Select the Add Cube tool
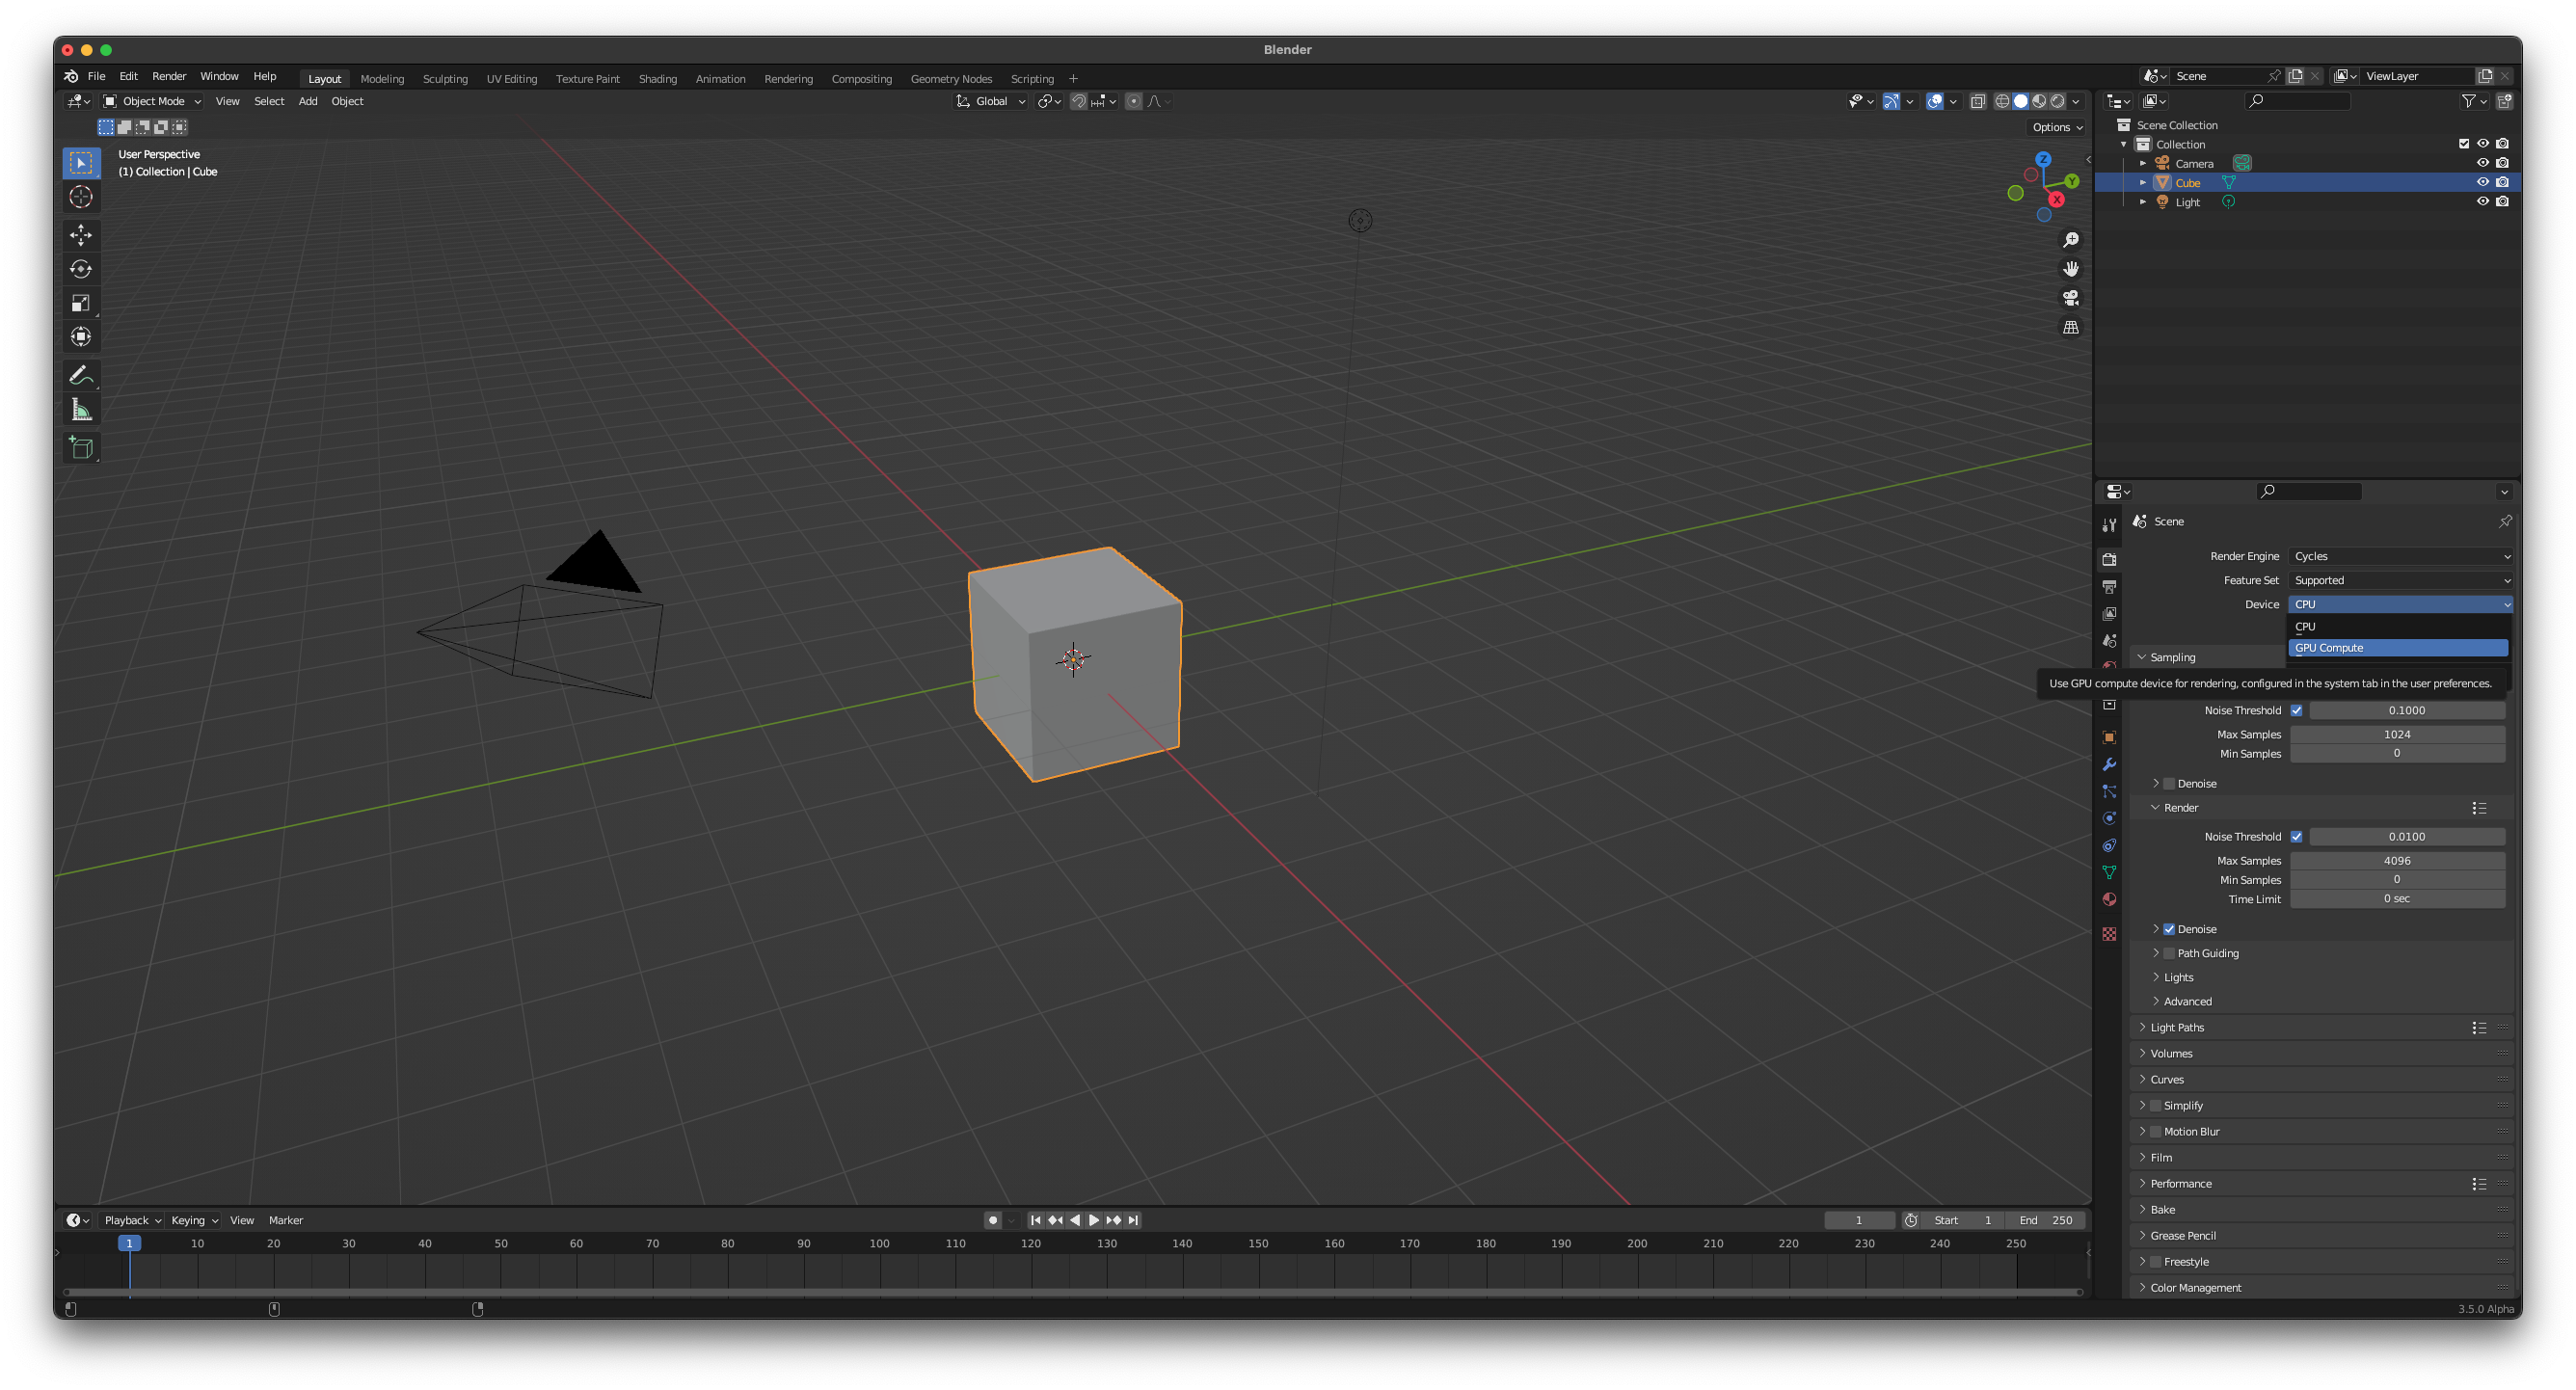Viewport: 2576px width, 1390px height. tap(81, 448)
